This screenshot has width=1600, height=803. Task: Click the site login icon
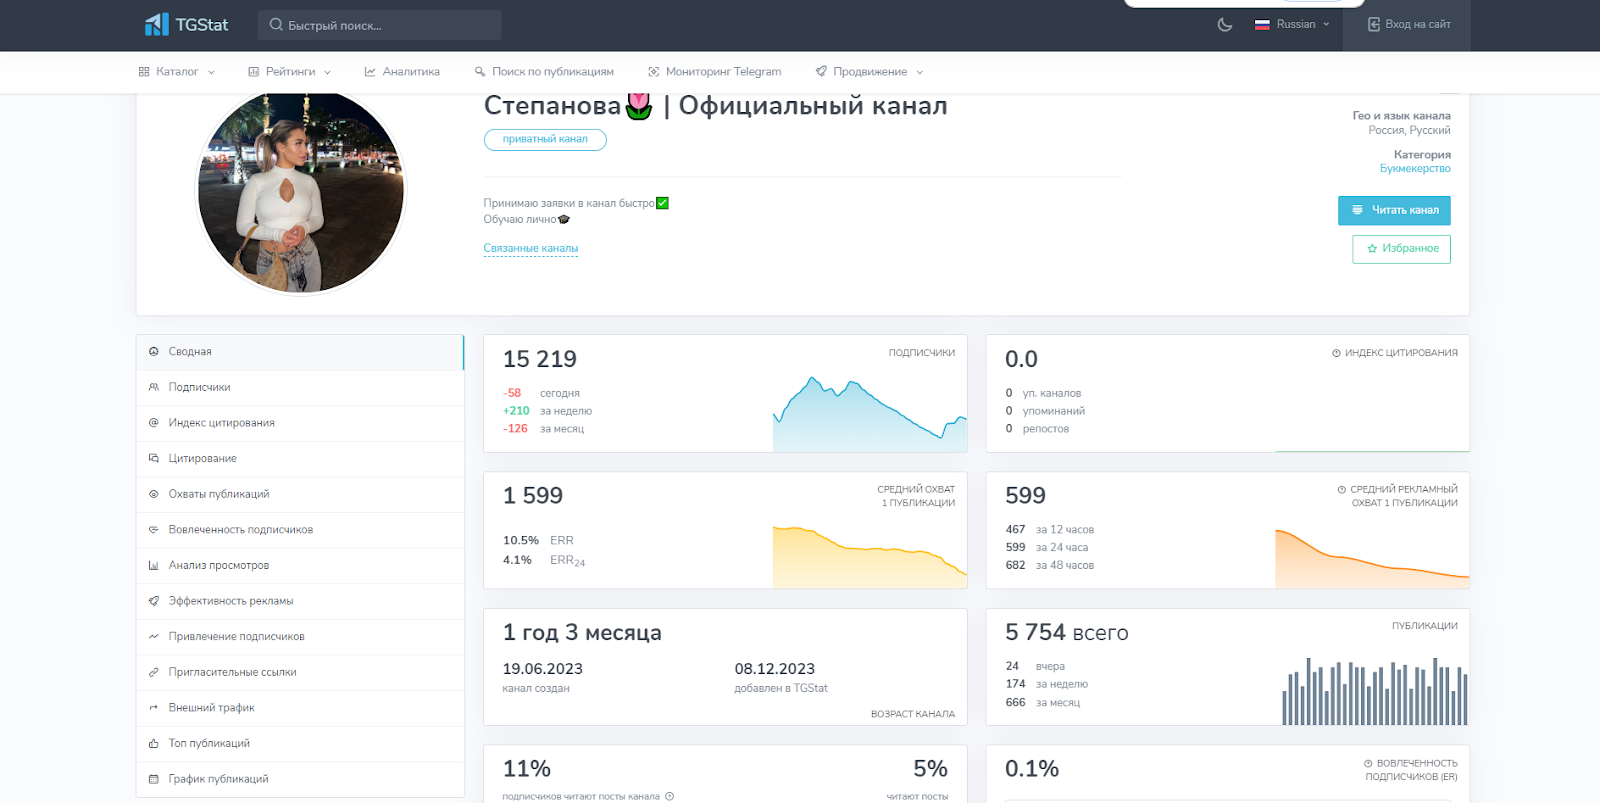point(1374,25)
